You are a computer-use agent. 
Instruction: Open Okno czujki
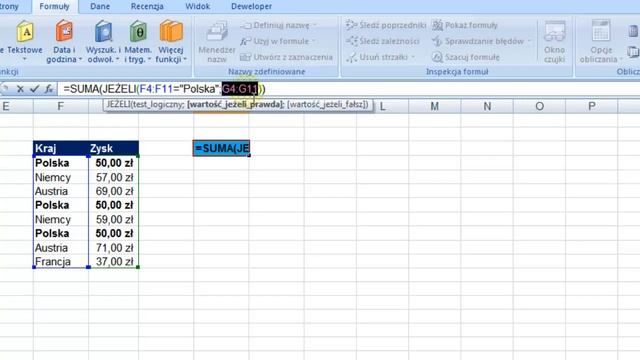[554, 42]
